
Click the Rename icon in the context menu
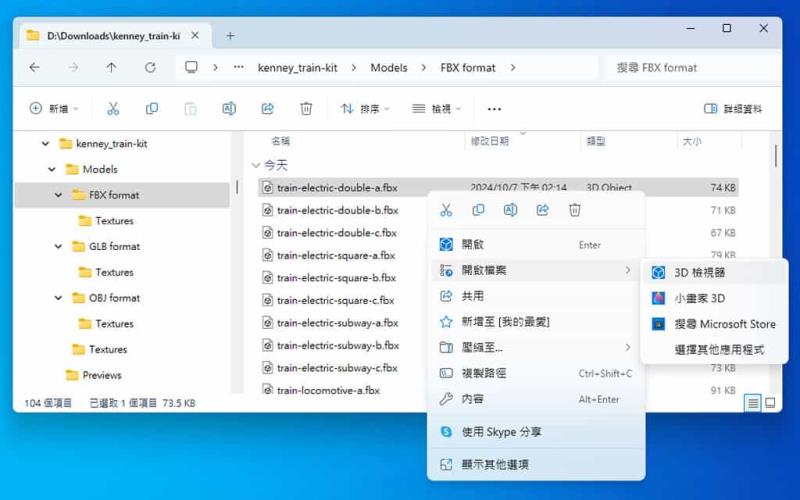[510, 210]
